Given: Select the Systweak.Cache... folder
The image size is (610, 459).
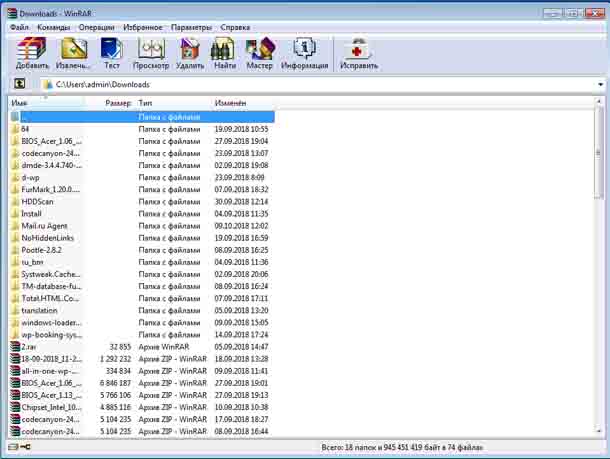Looking at the screenshot, I should tap(142, 274).
